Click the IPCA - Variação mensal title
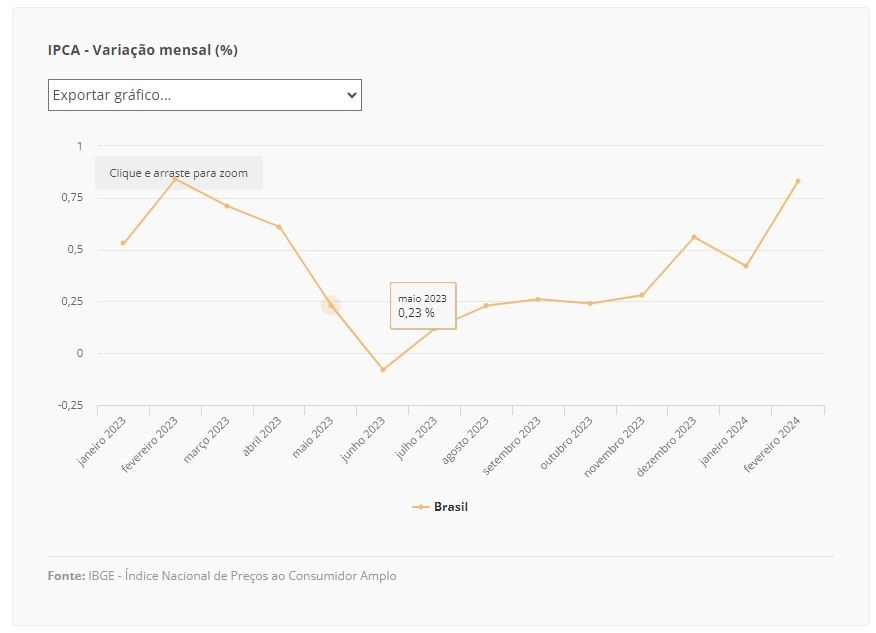 pyautogui.click(x=143, y=50)
